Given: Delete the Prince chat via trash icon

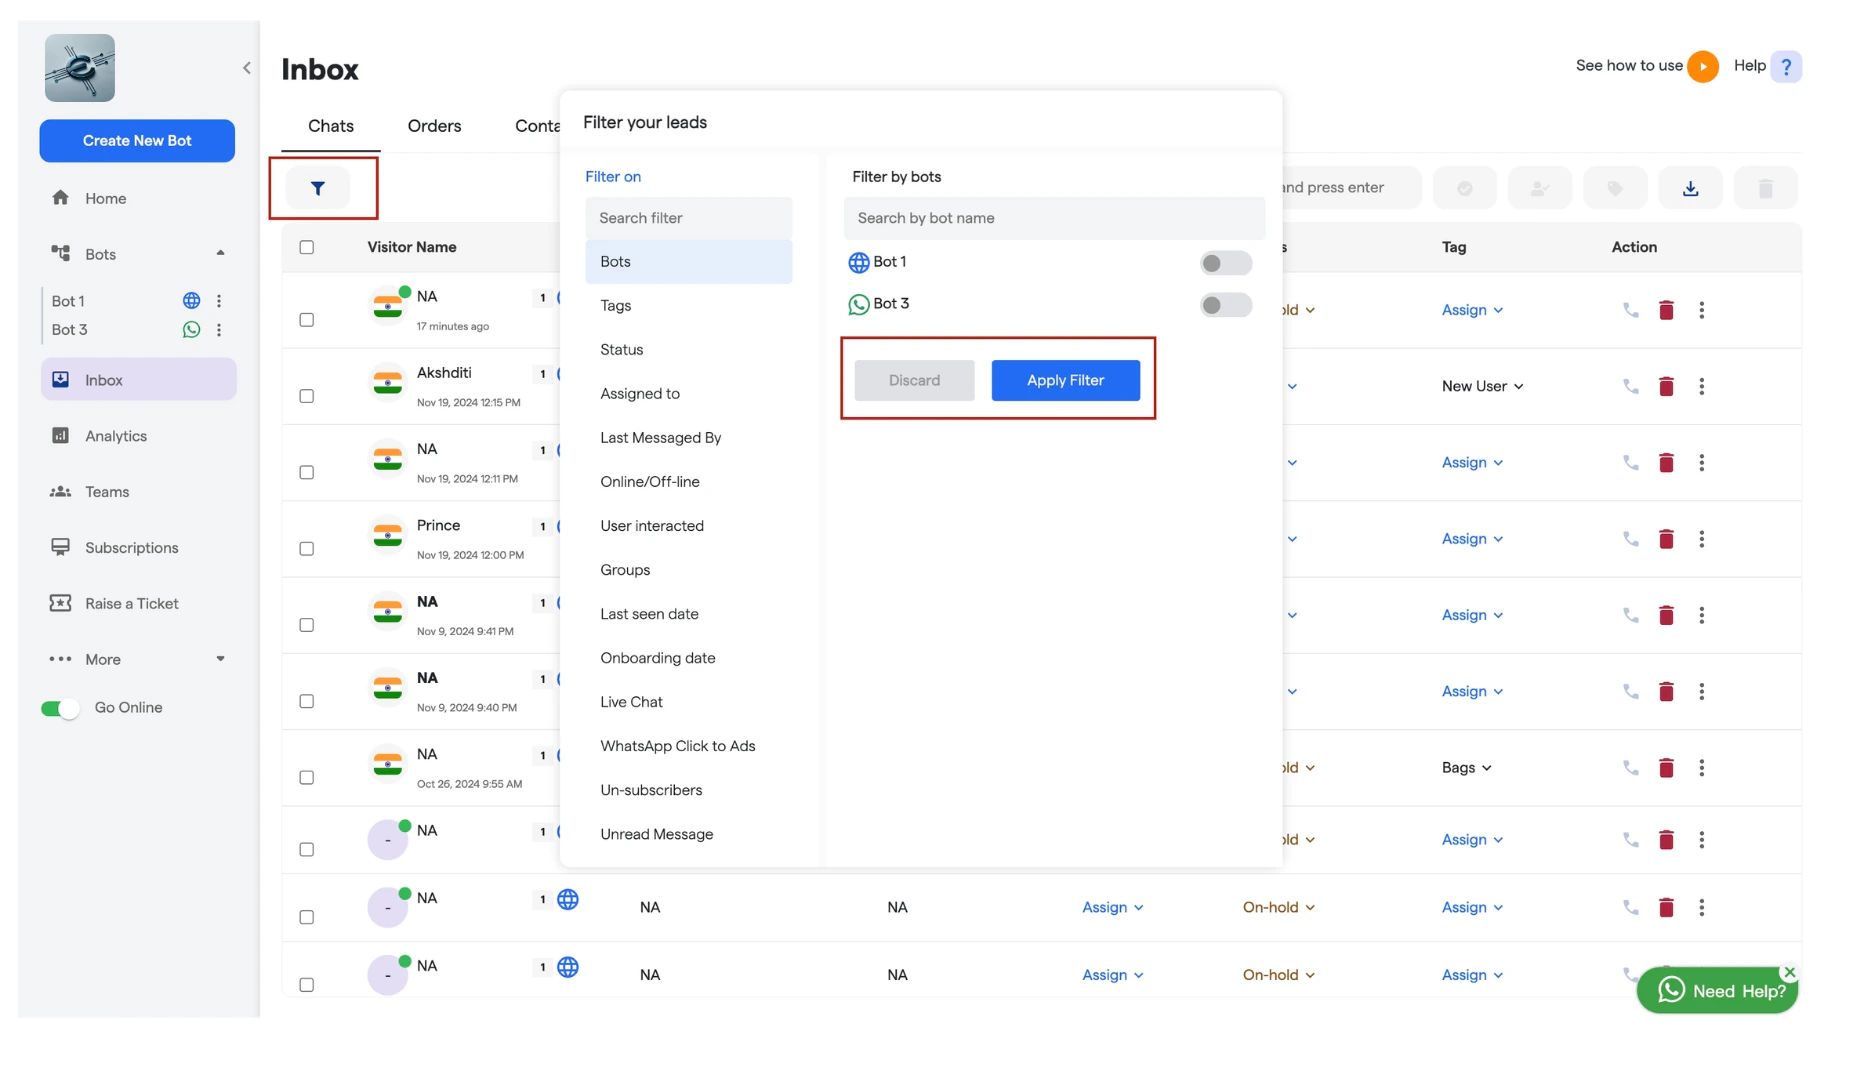Looking at the screenshot, I should click(x=1666, y=539).
